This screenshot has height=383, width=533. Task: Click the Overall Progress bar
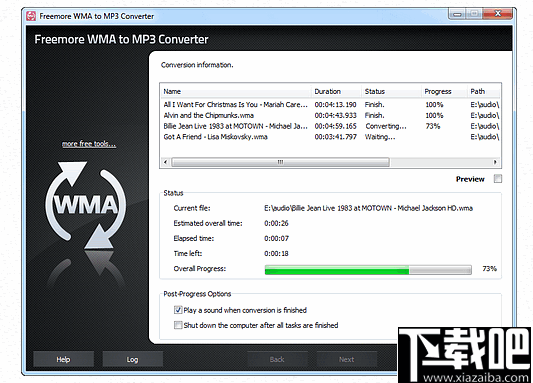point(368,270)
